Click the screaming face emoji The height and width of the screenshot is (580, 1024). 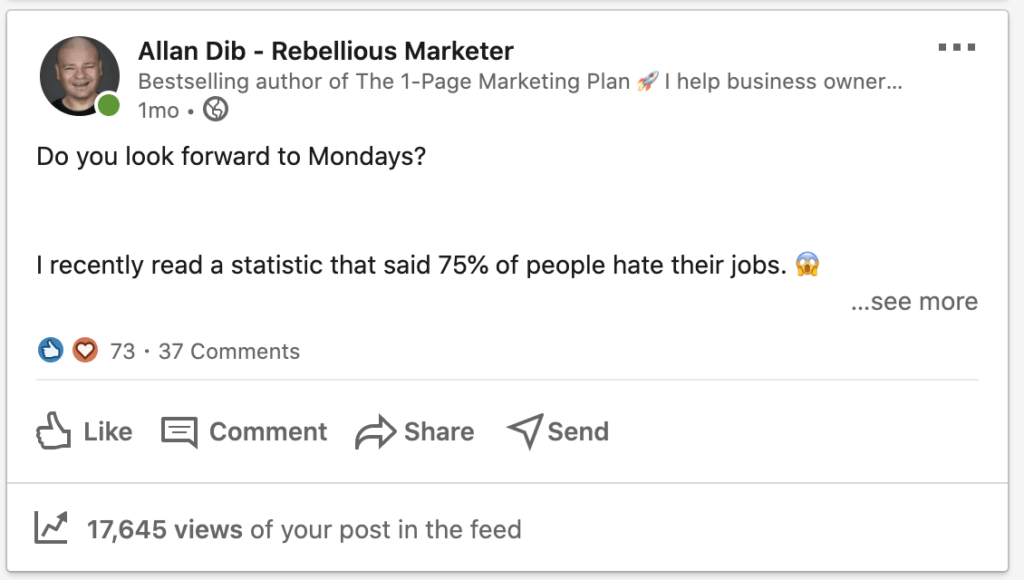click(805, 264)
